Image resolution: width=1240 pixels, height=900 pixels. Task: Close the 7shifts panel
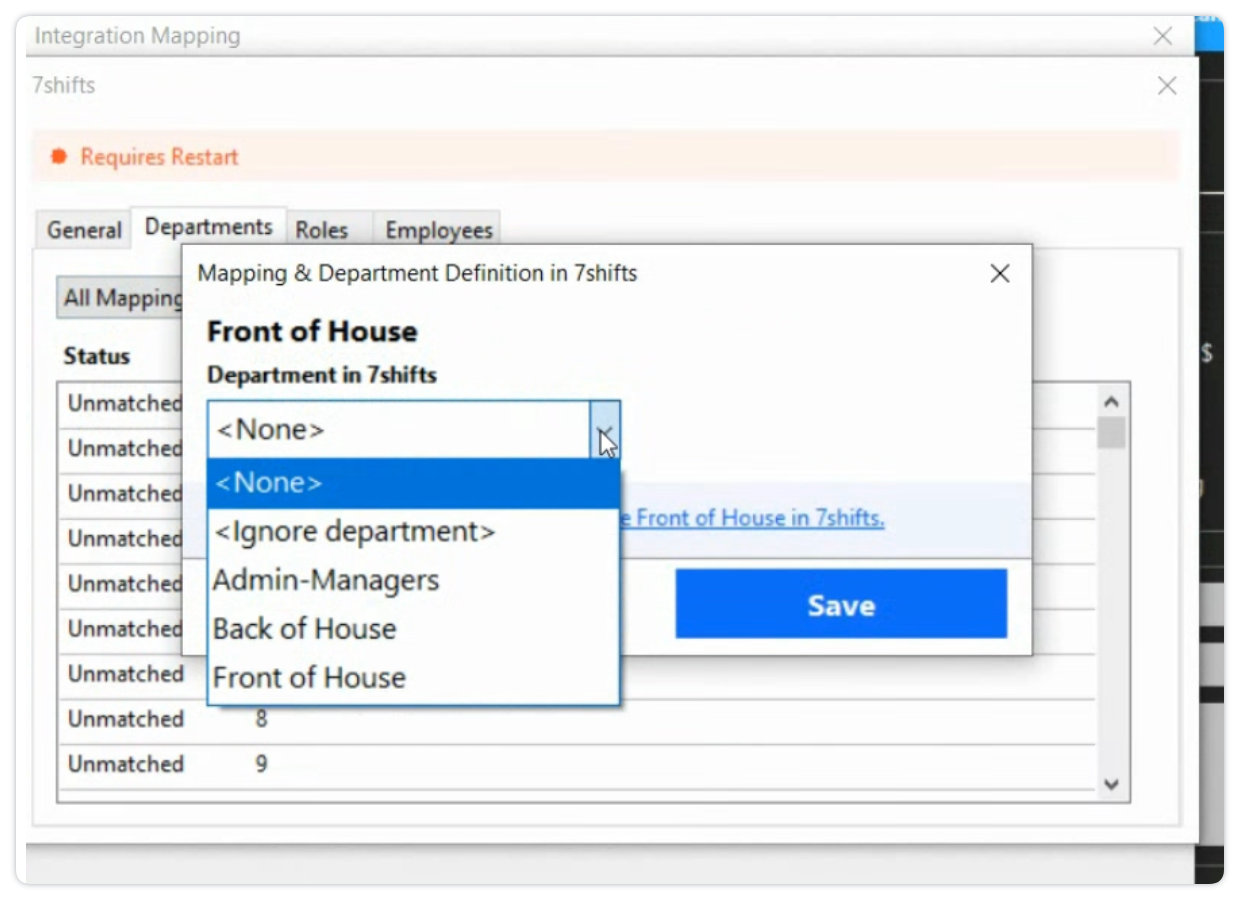click(x=1166, y=86)
